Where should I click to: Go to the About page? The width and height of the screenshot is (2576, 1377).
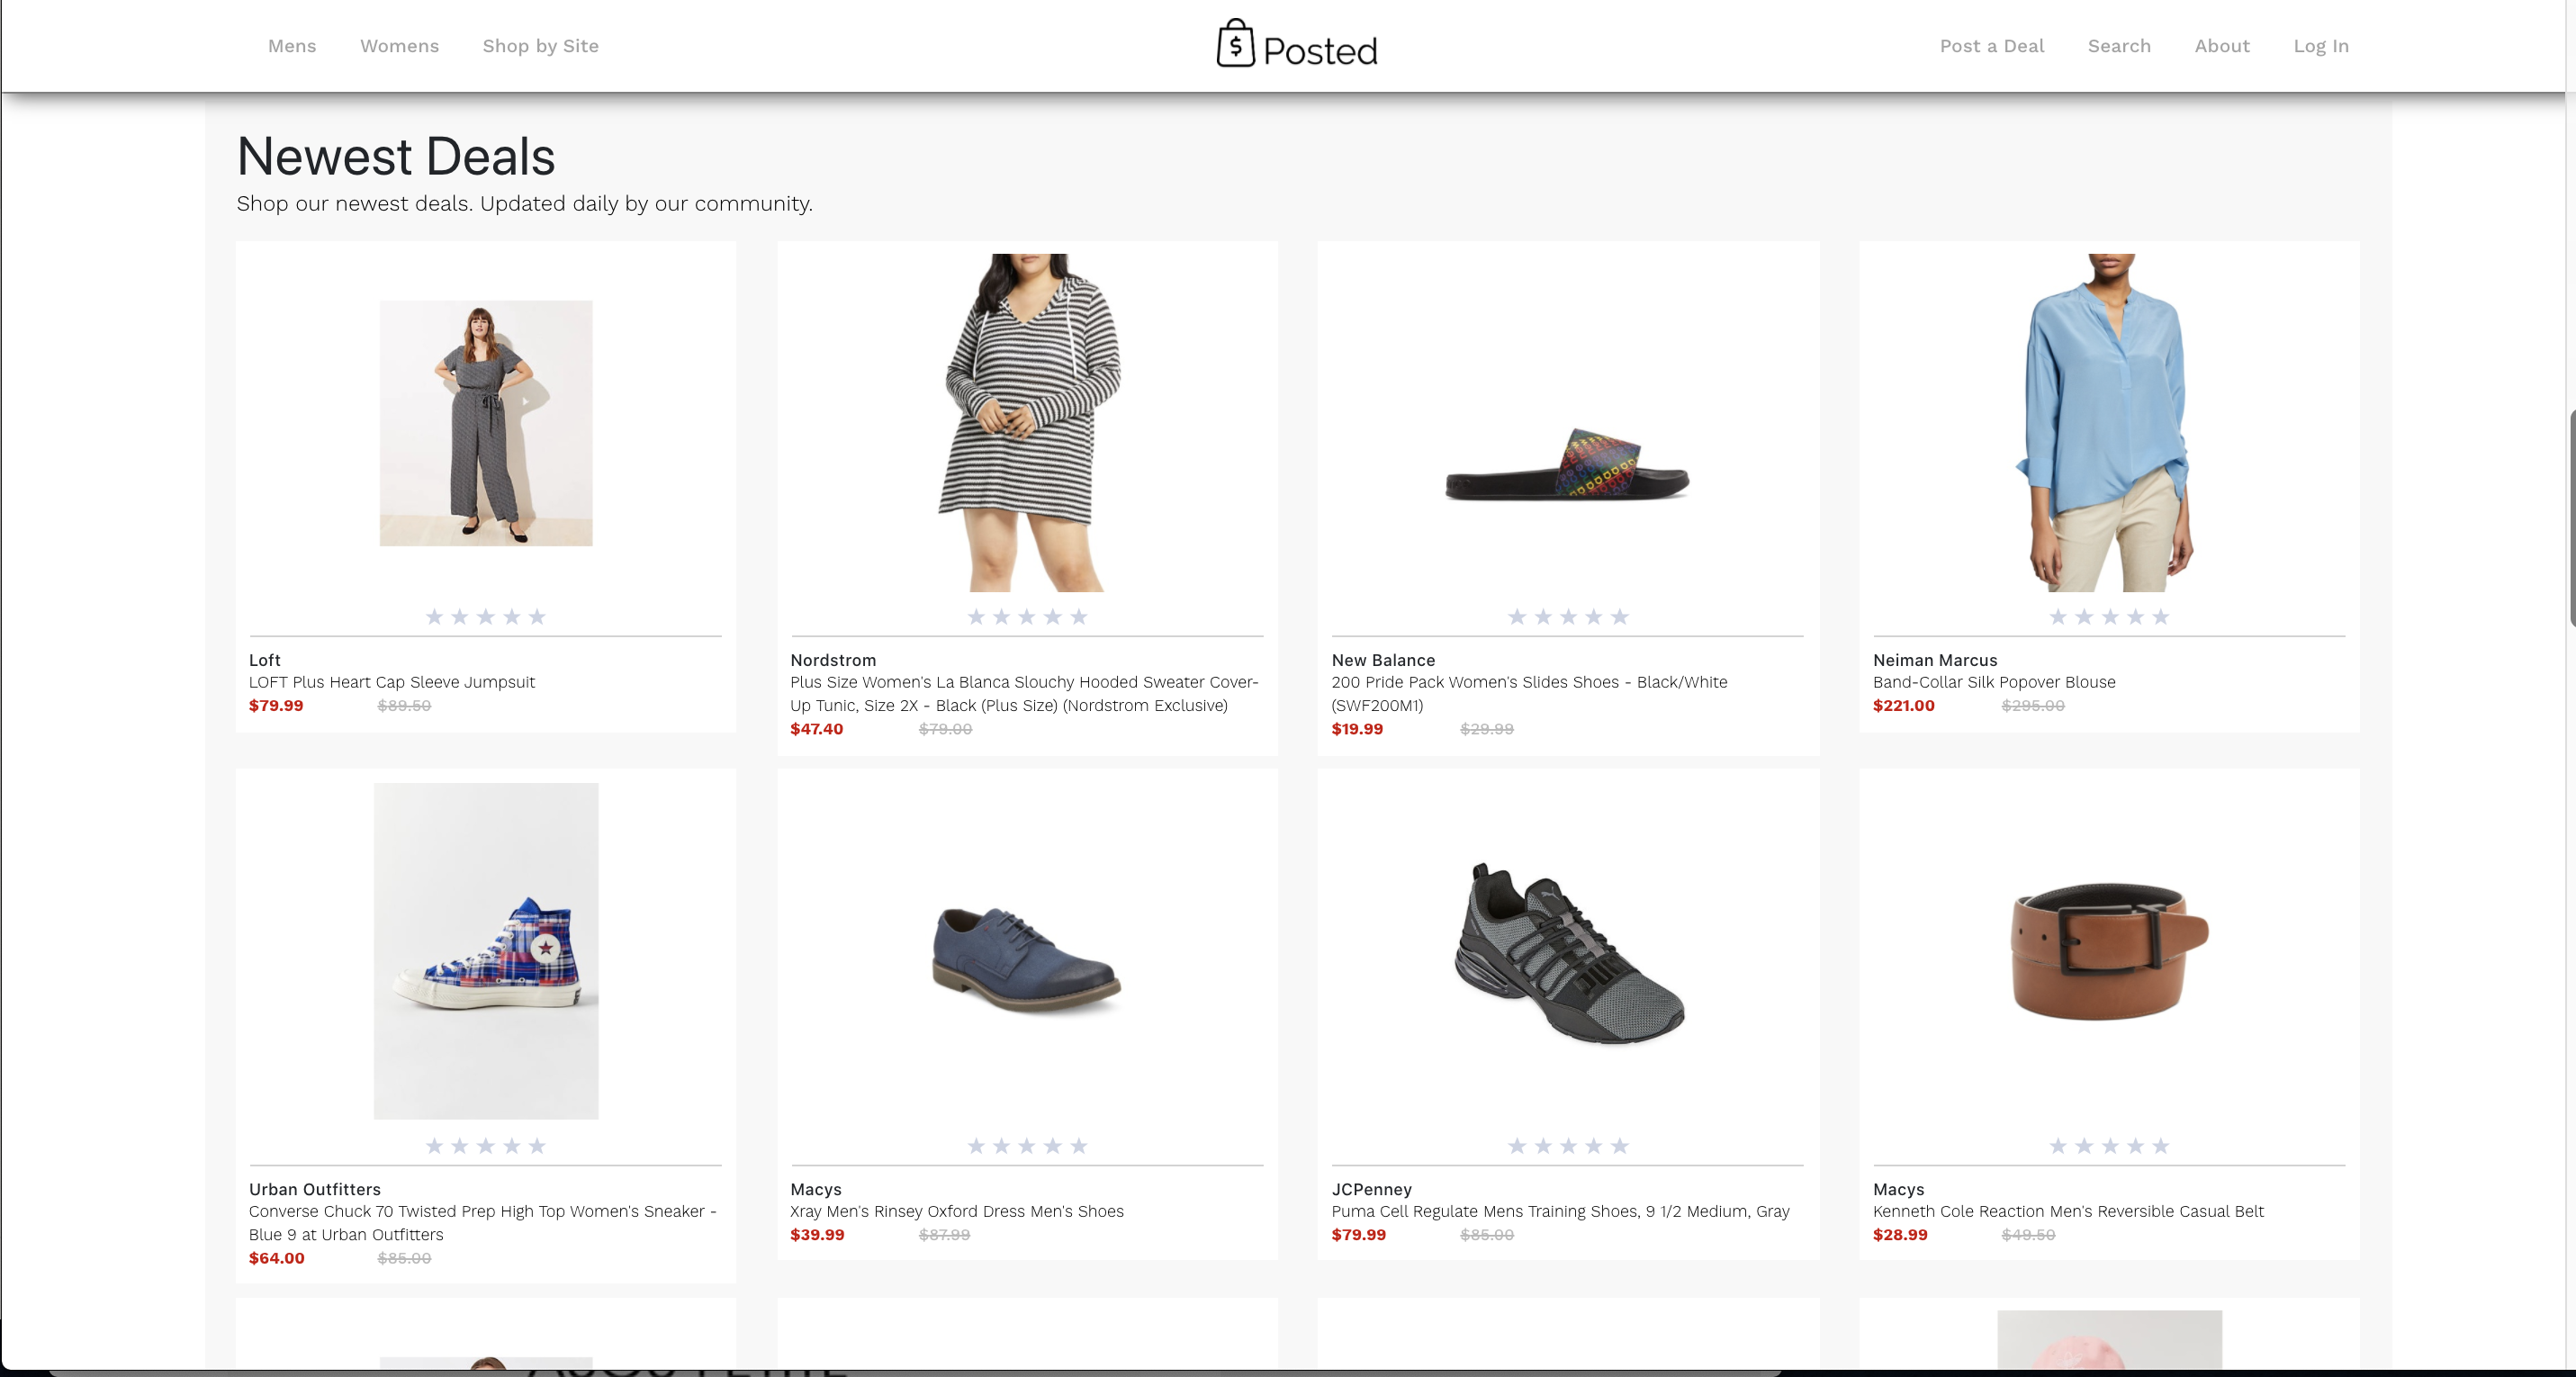[2221, 46]
